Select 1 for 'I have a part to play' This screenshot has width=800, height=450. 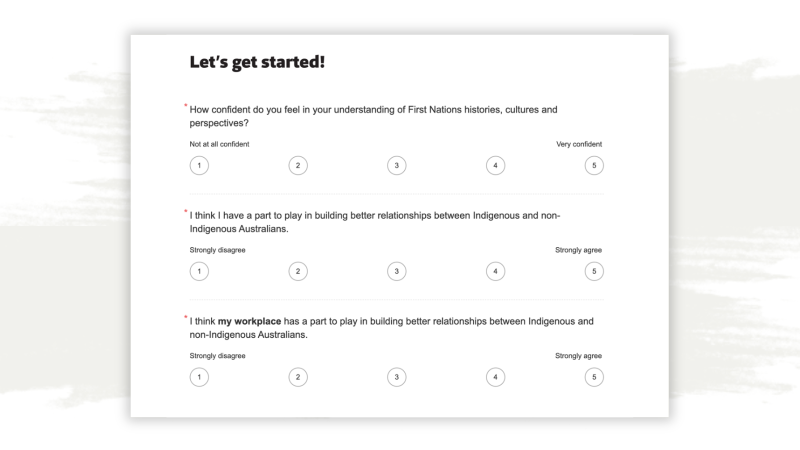coord(199,271)
